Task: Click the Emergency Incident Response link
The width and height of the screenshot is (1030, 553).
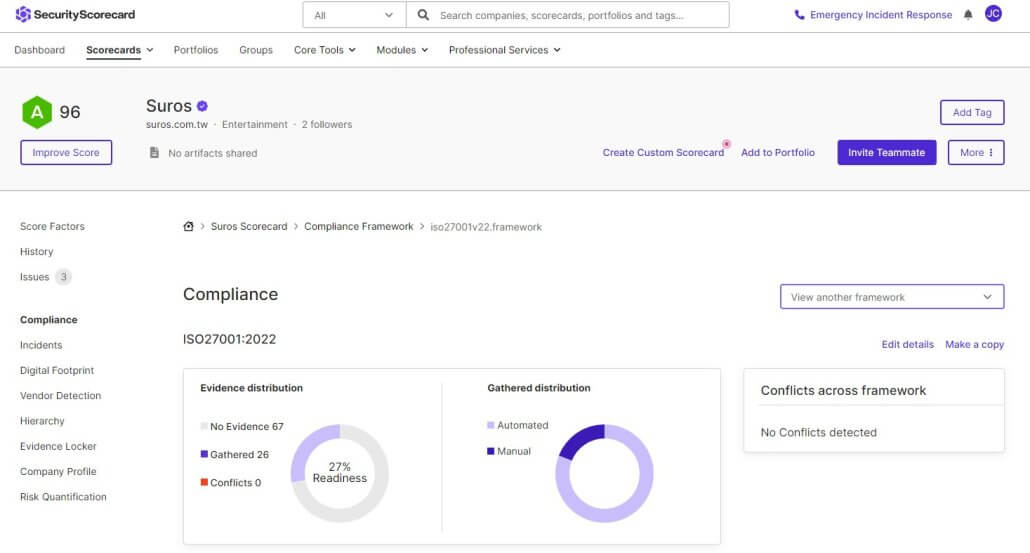Action: 880,14
